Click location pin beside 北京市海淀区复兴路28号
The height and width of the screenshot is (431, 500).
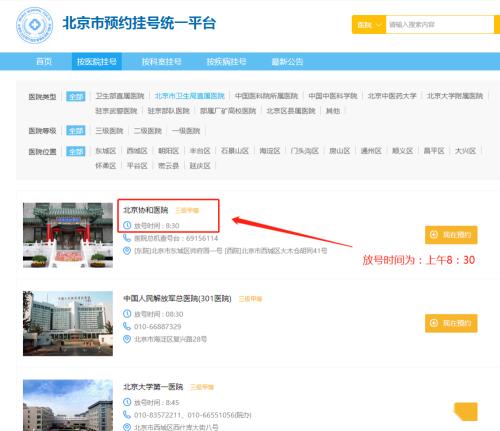click(x=127, y=339)
